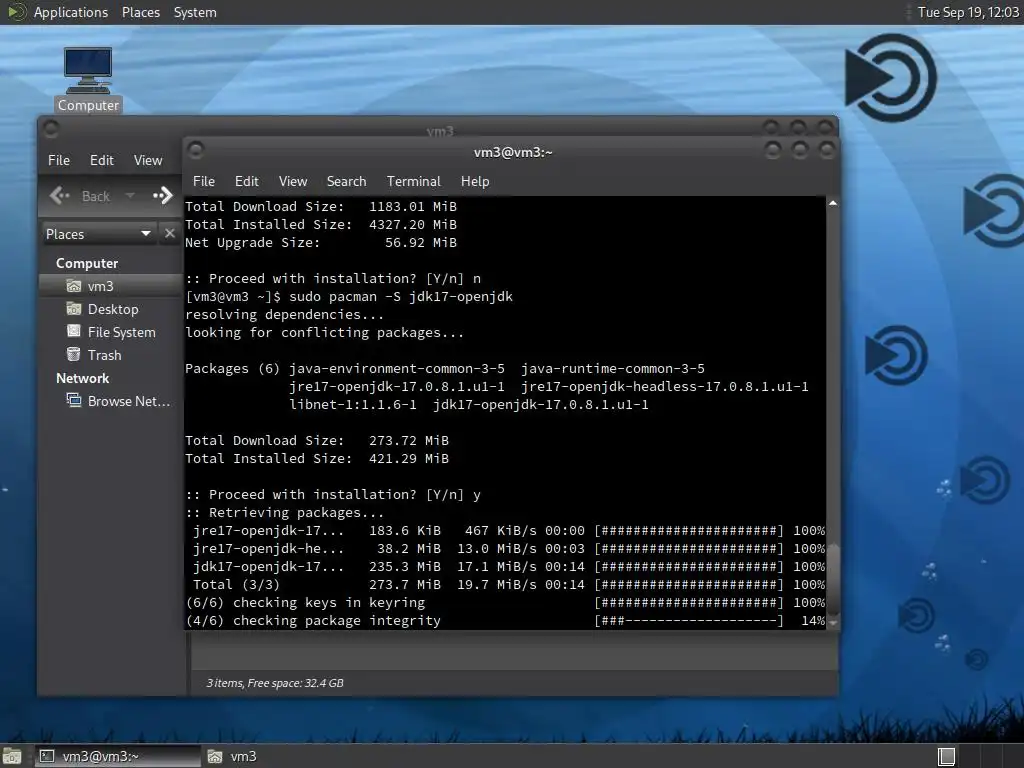The width and height of the screenshot is (1024, 768).
Task: Open the Terminal menu
Action: click(413, 181)
